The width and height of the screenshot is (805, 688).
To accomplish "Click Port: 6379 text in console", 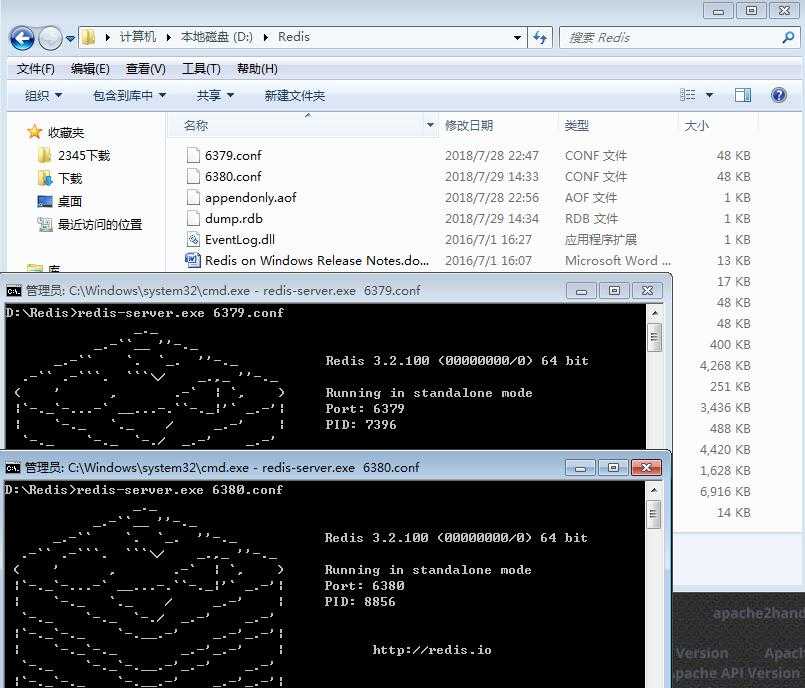I will click(365, 409).
